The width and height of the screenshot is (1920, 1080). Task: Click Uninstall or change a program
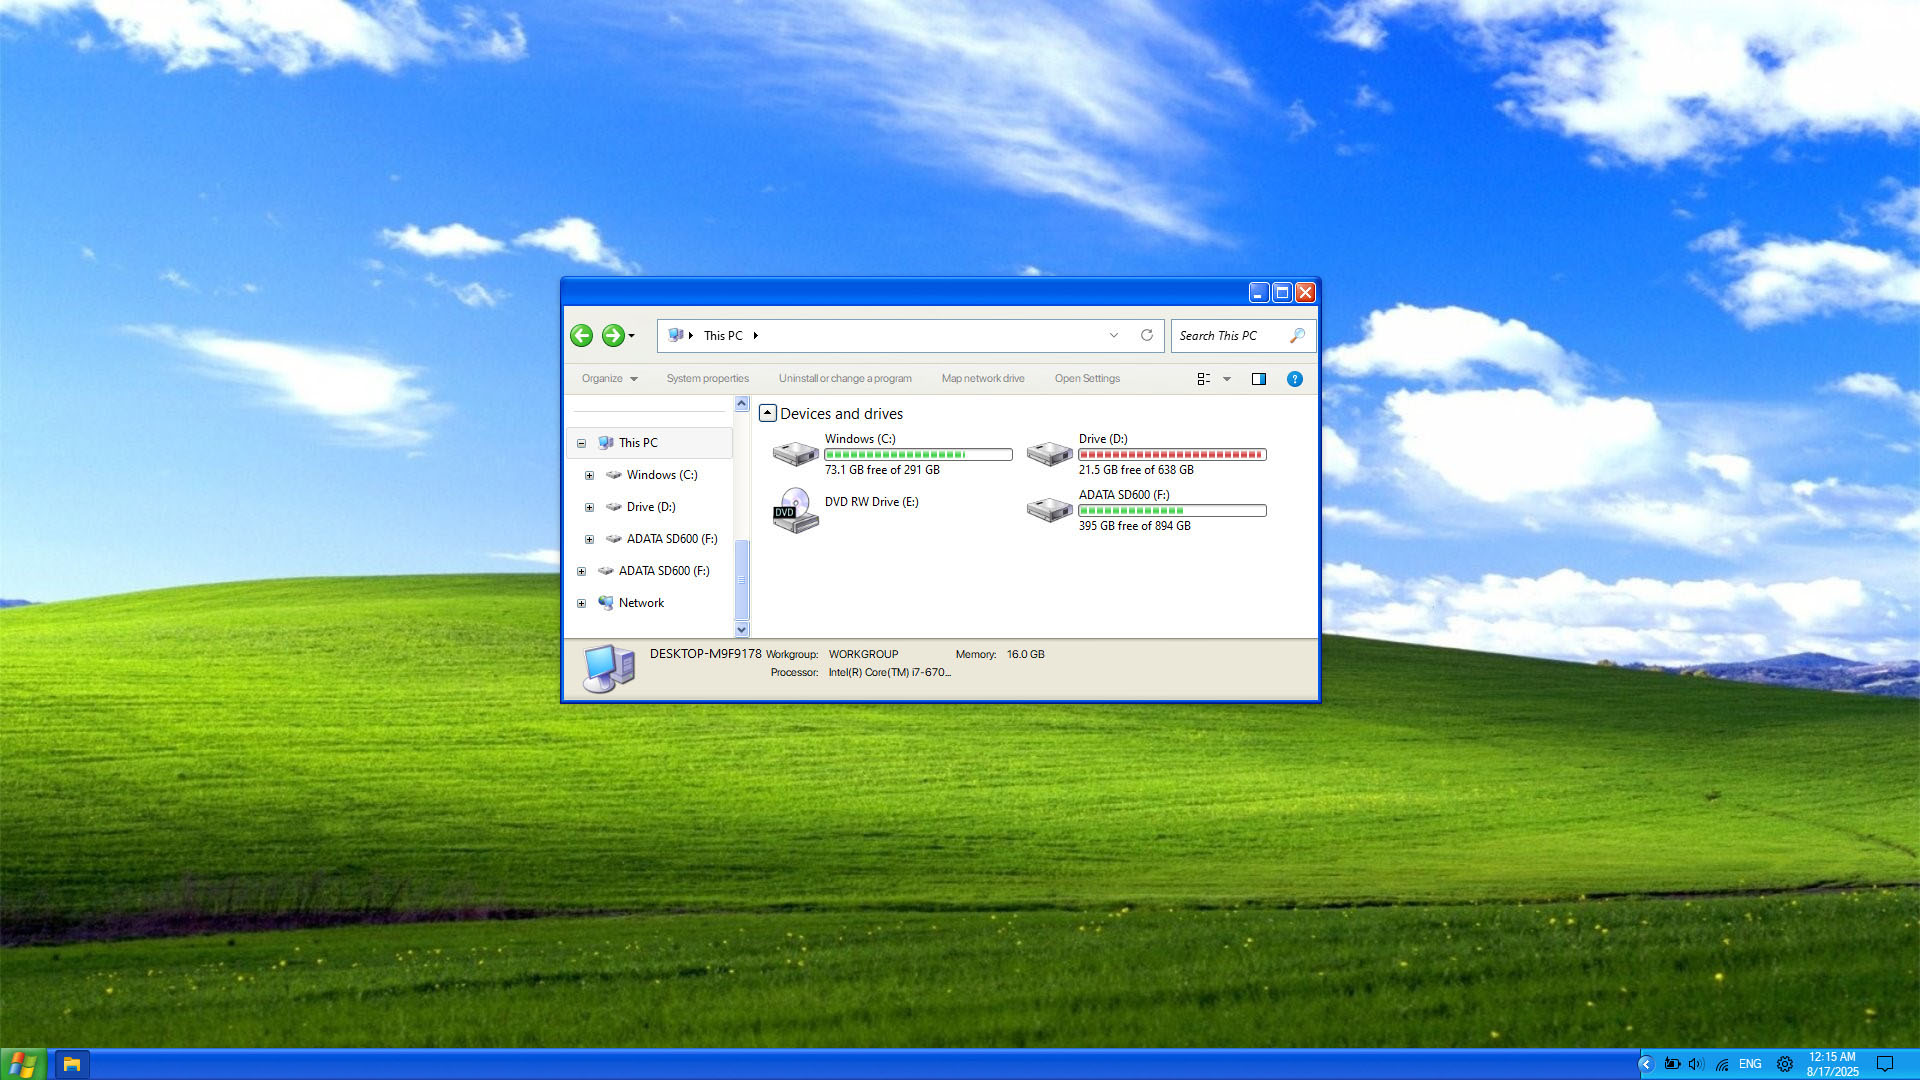tap(845, 379)
